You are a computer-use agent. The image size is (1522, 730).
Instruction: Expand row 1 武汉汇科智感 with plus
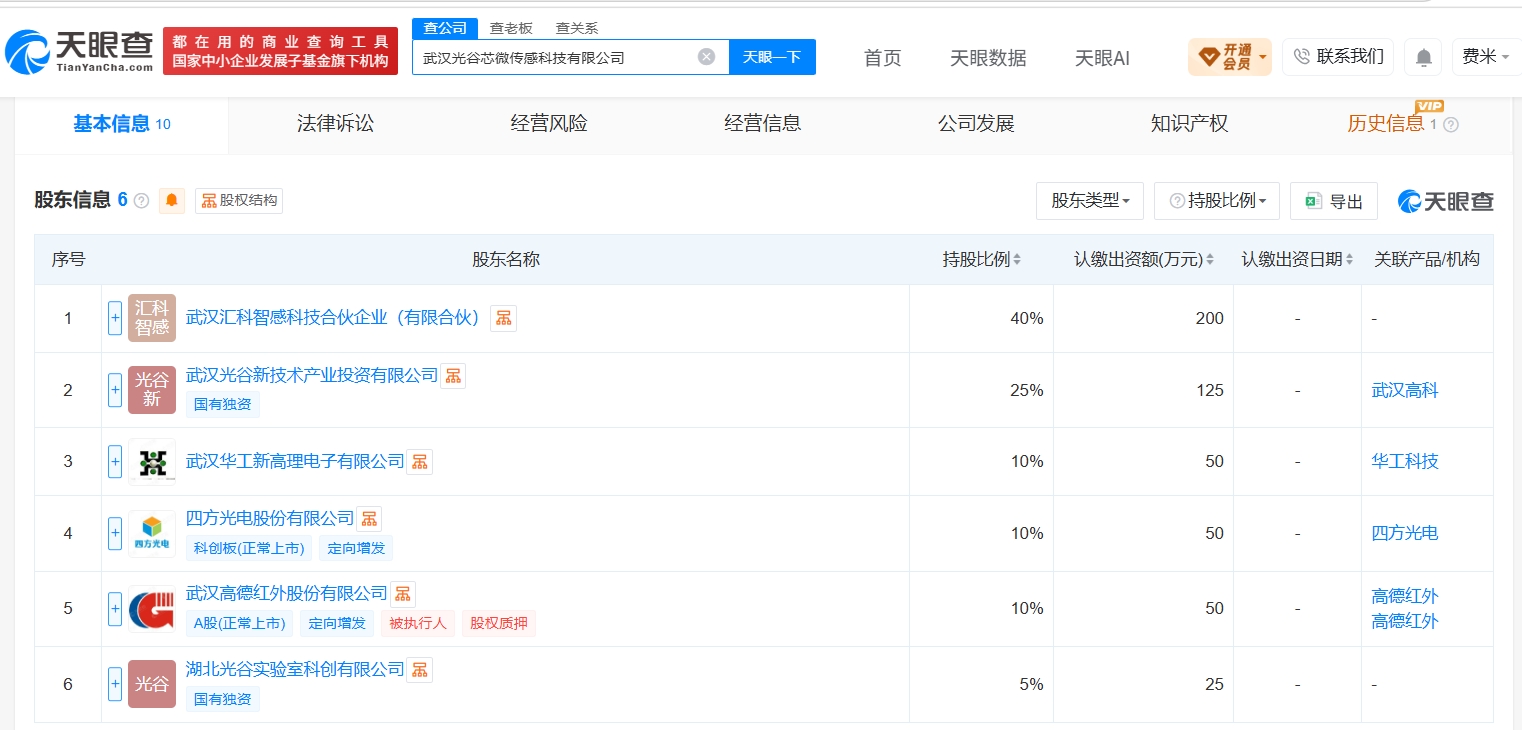(115, 318)
